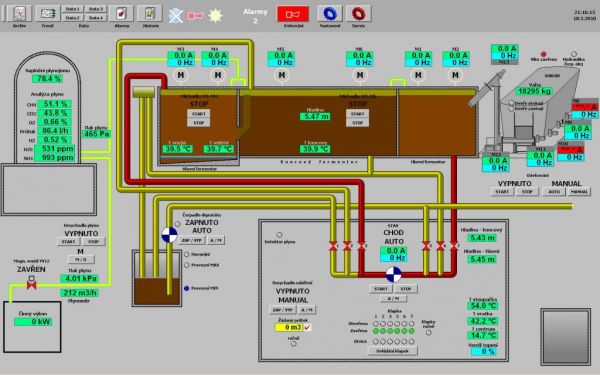The image size is (600, 375).
Task: Select the M4 motor symbol
Action: point(217,75)
